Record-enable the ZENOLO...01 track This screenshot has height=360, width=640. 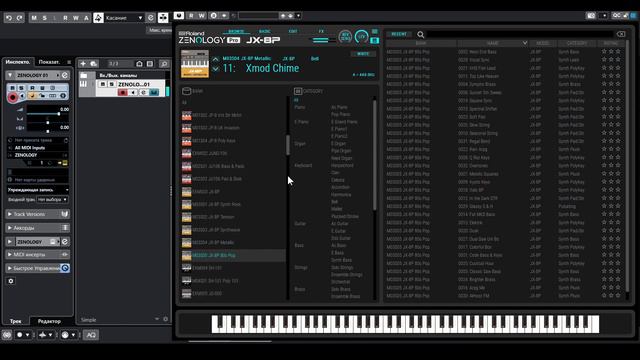coord(122,93)
